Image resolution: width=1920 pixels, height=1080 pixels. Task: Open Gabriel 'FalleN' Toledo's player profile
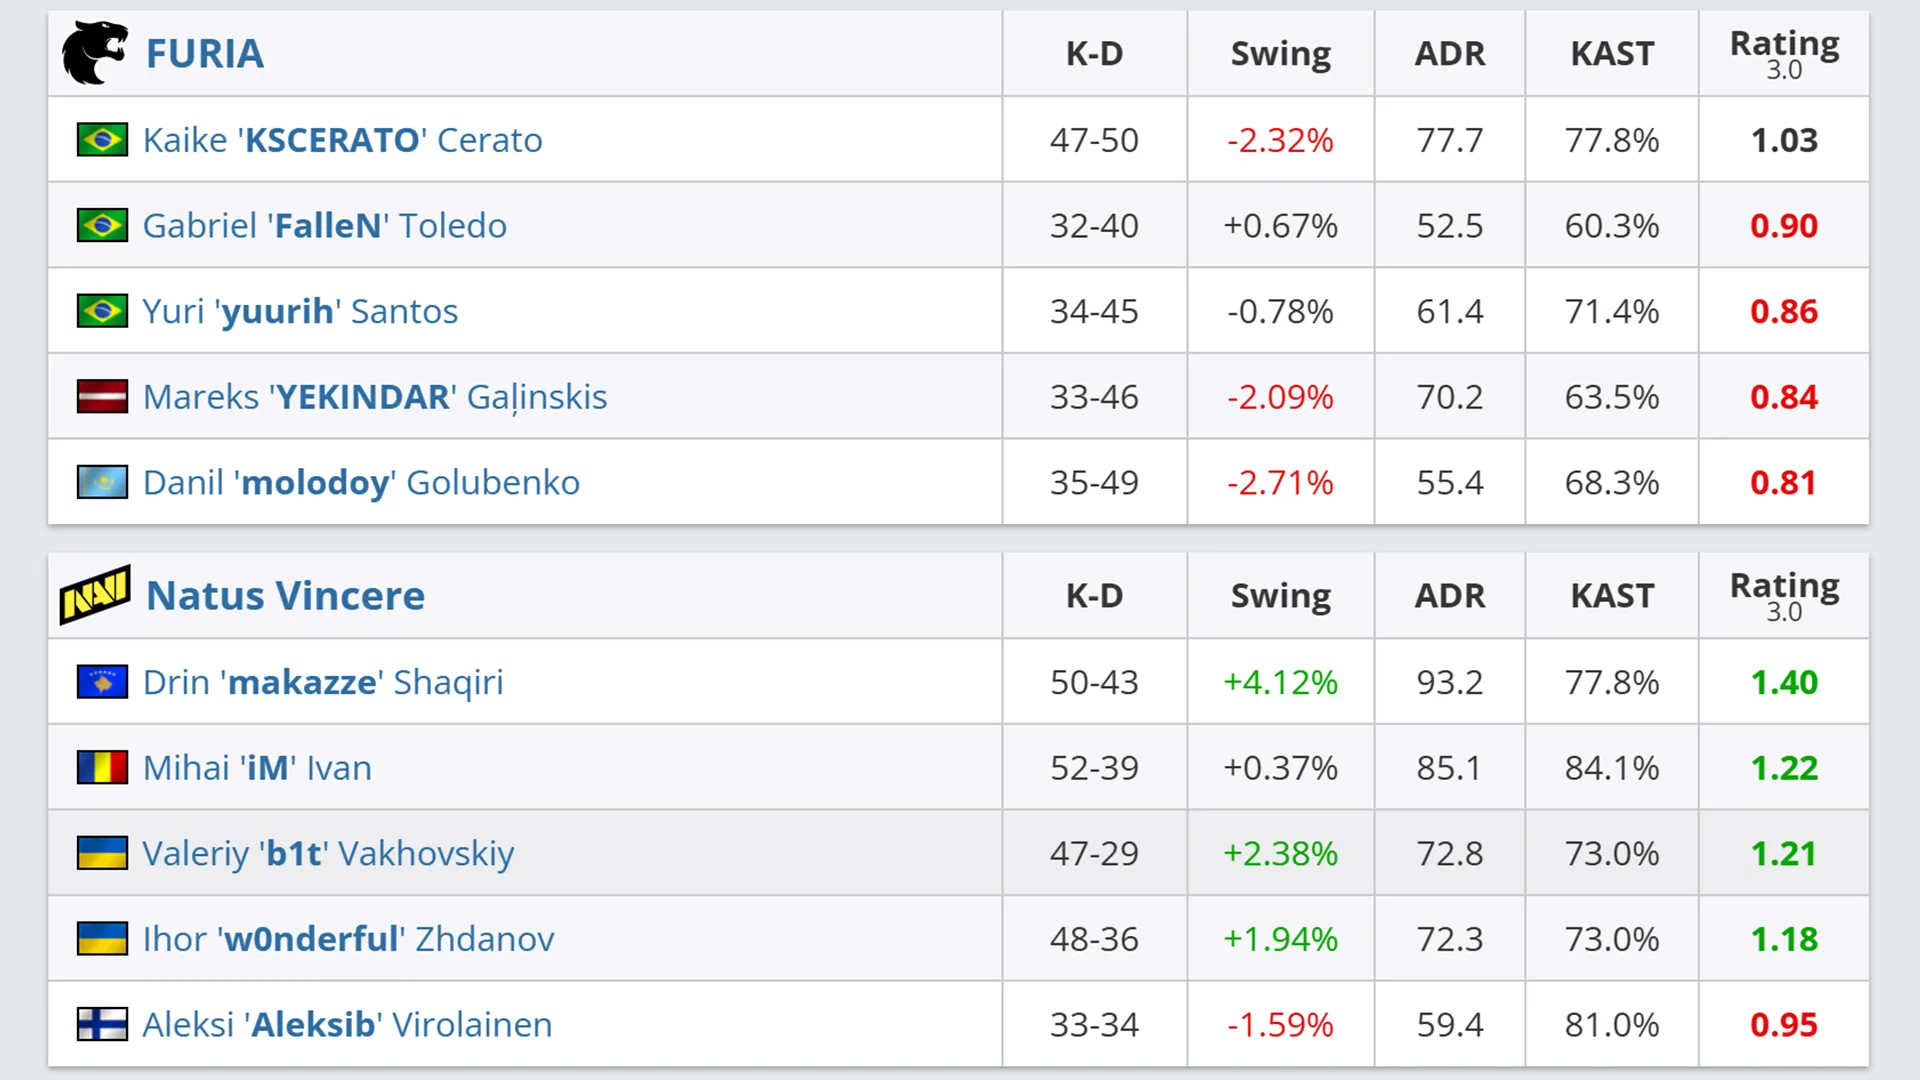click(x=324, y=226)
